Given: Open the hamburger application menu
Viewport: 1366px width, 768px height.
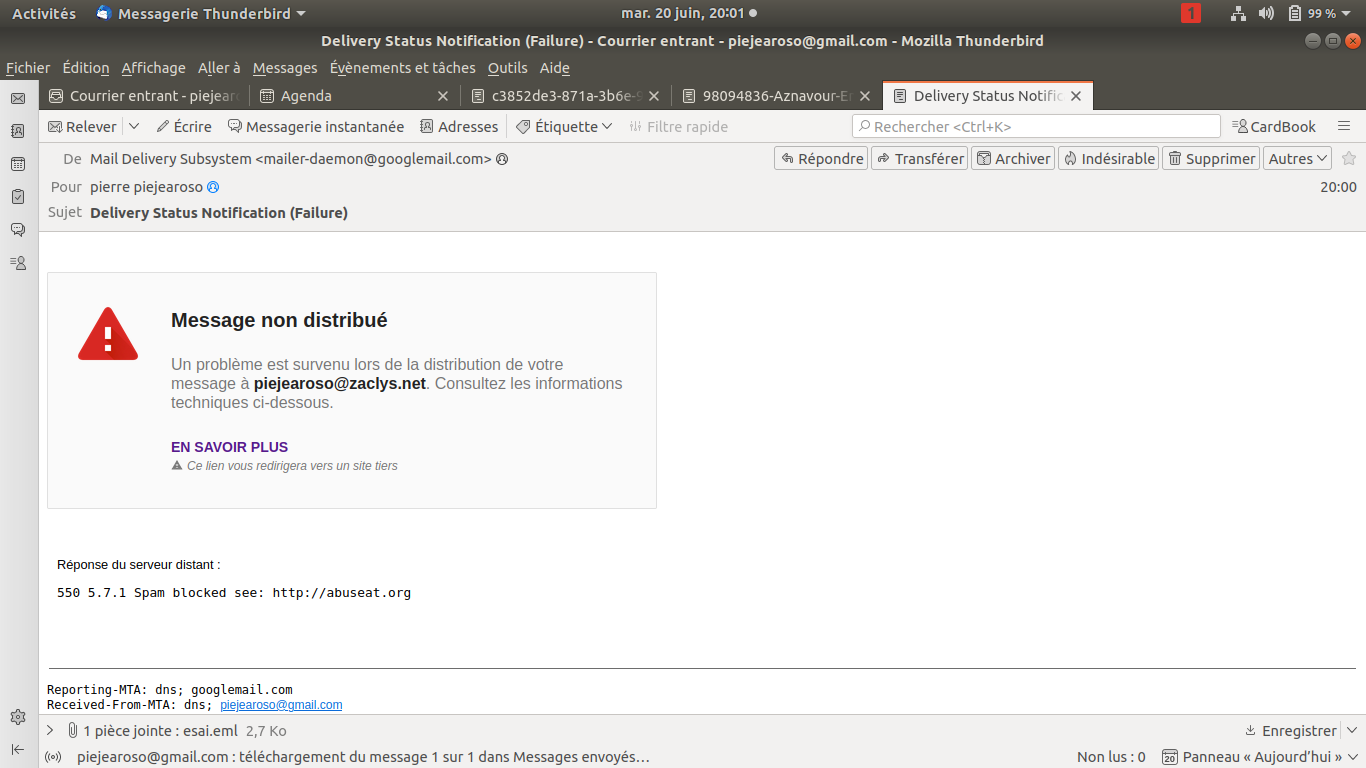Looking at the screenshot, I should coord(1344,126).
